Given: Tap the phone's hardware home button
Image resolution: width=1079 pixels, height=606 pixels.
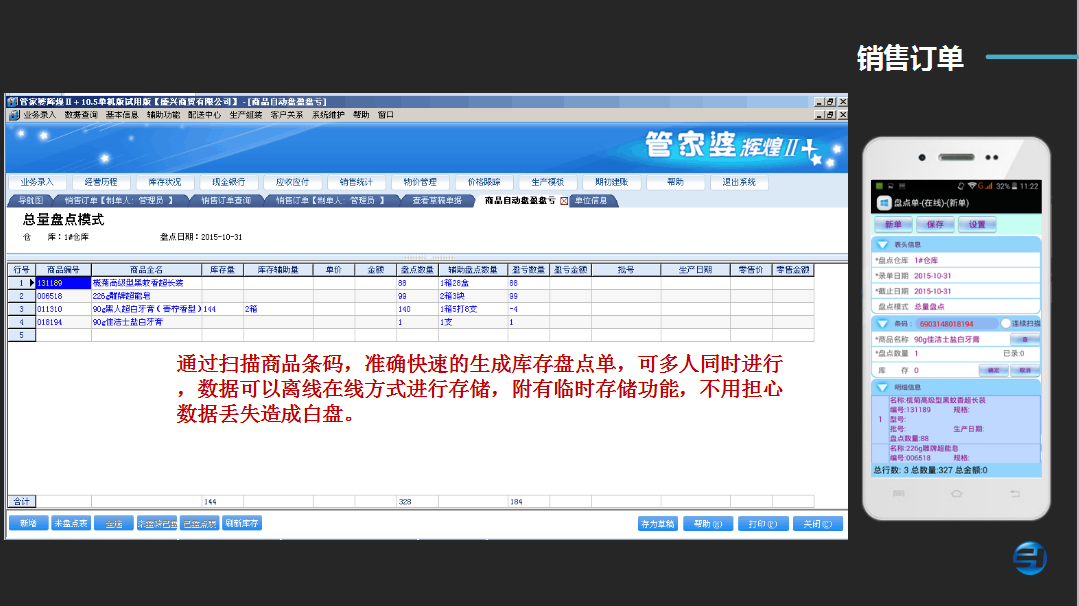Looking at the screenshot, I should point(957,493).
